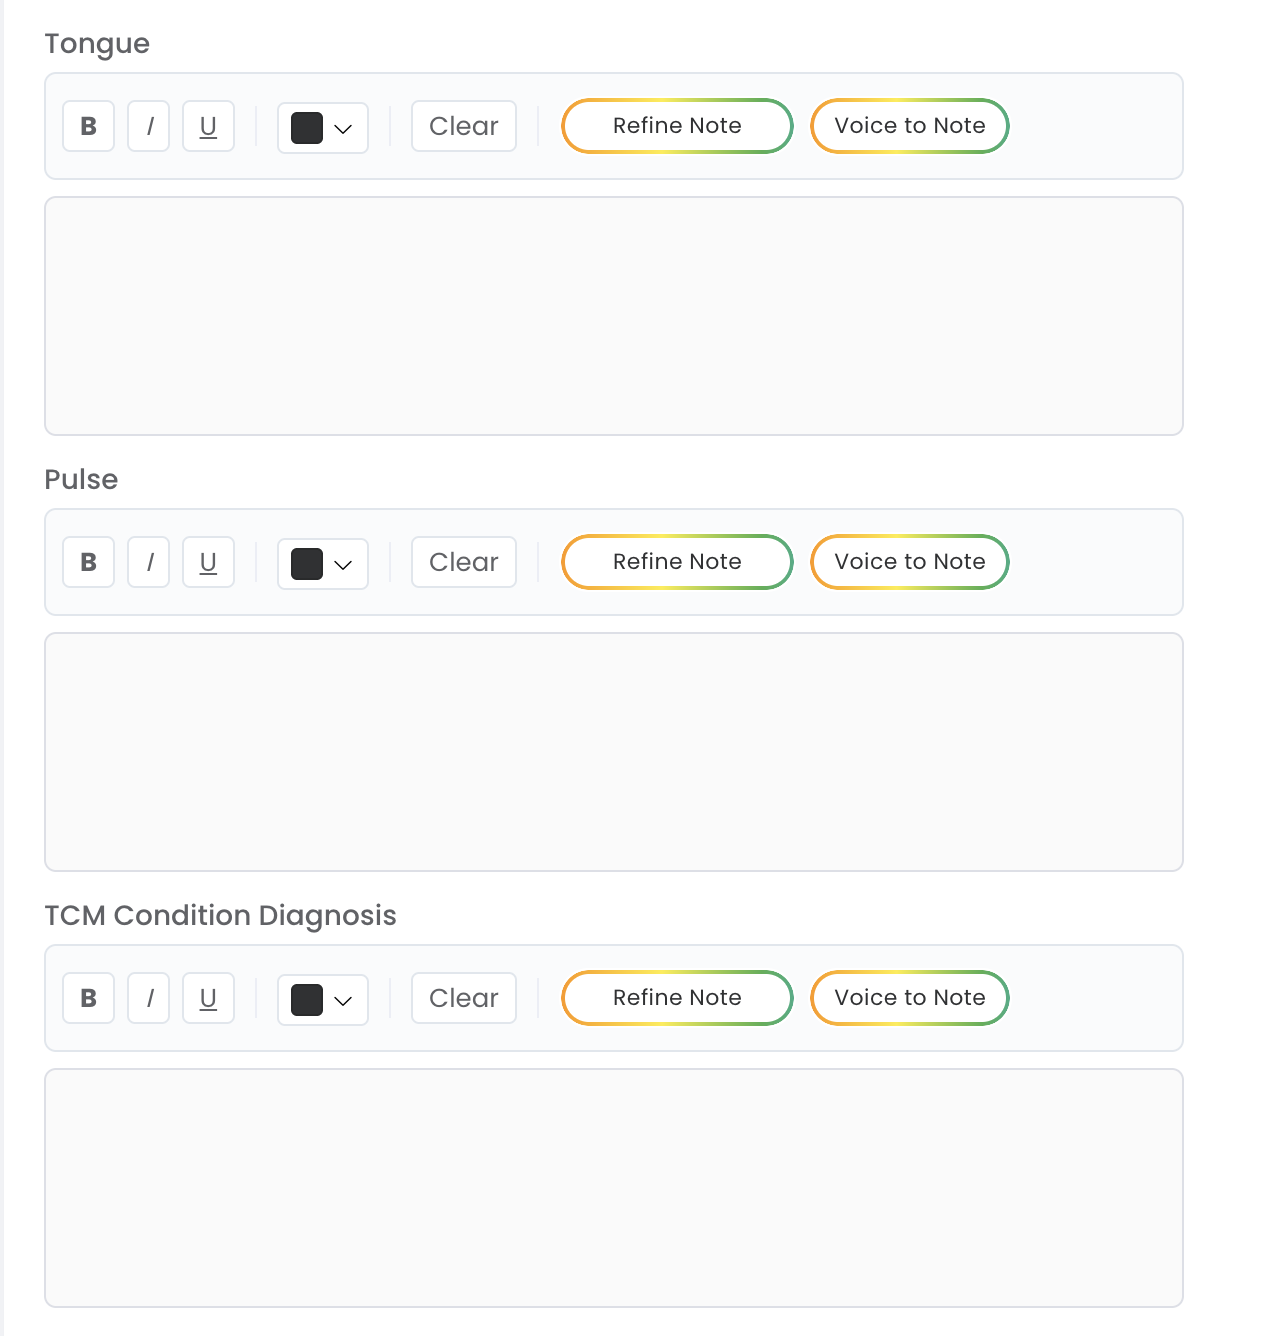The image size is (1272, 1336).
Task: Select bold in the Pulse toolbar
Action: click(x=88, y=562)
